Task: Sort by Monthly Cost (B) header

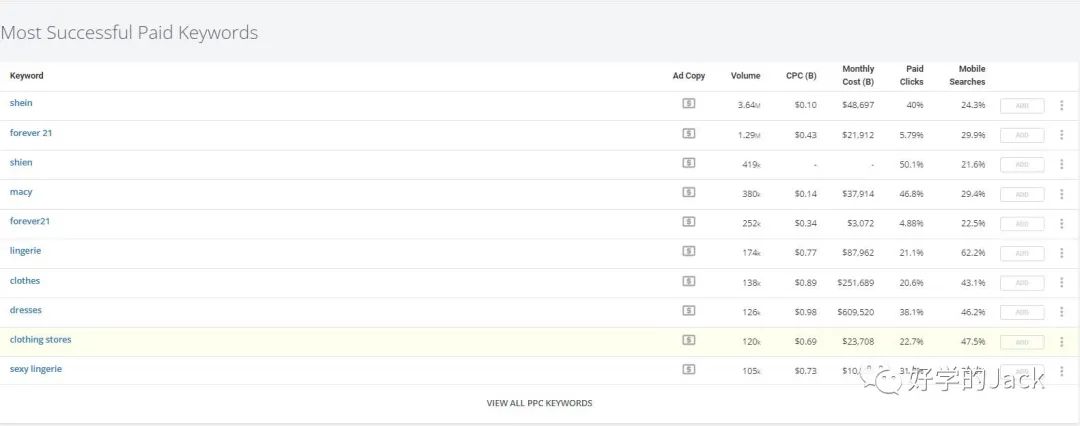Action: point(857,76)
